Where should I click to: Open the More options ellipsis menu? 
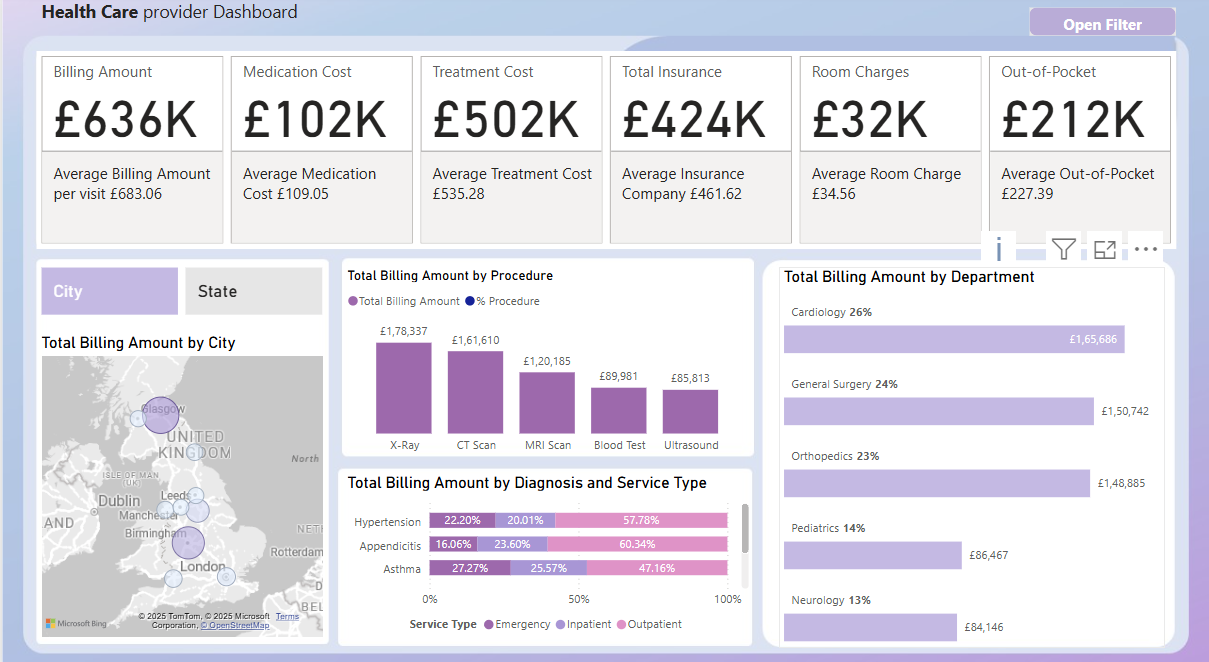pyautogui.click(x=1145, y=248)
